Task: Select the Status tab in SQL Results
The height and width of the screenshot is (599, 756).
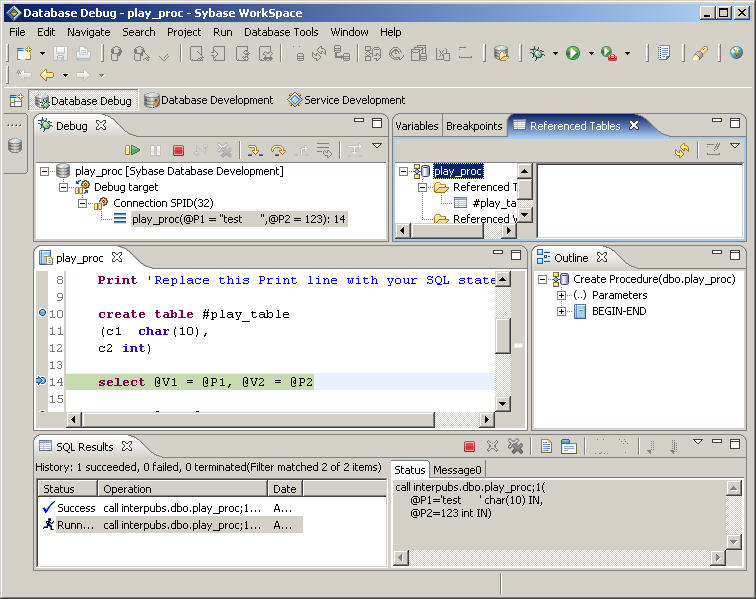Action: point(409,470)
